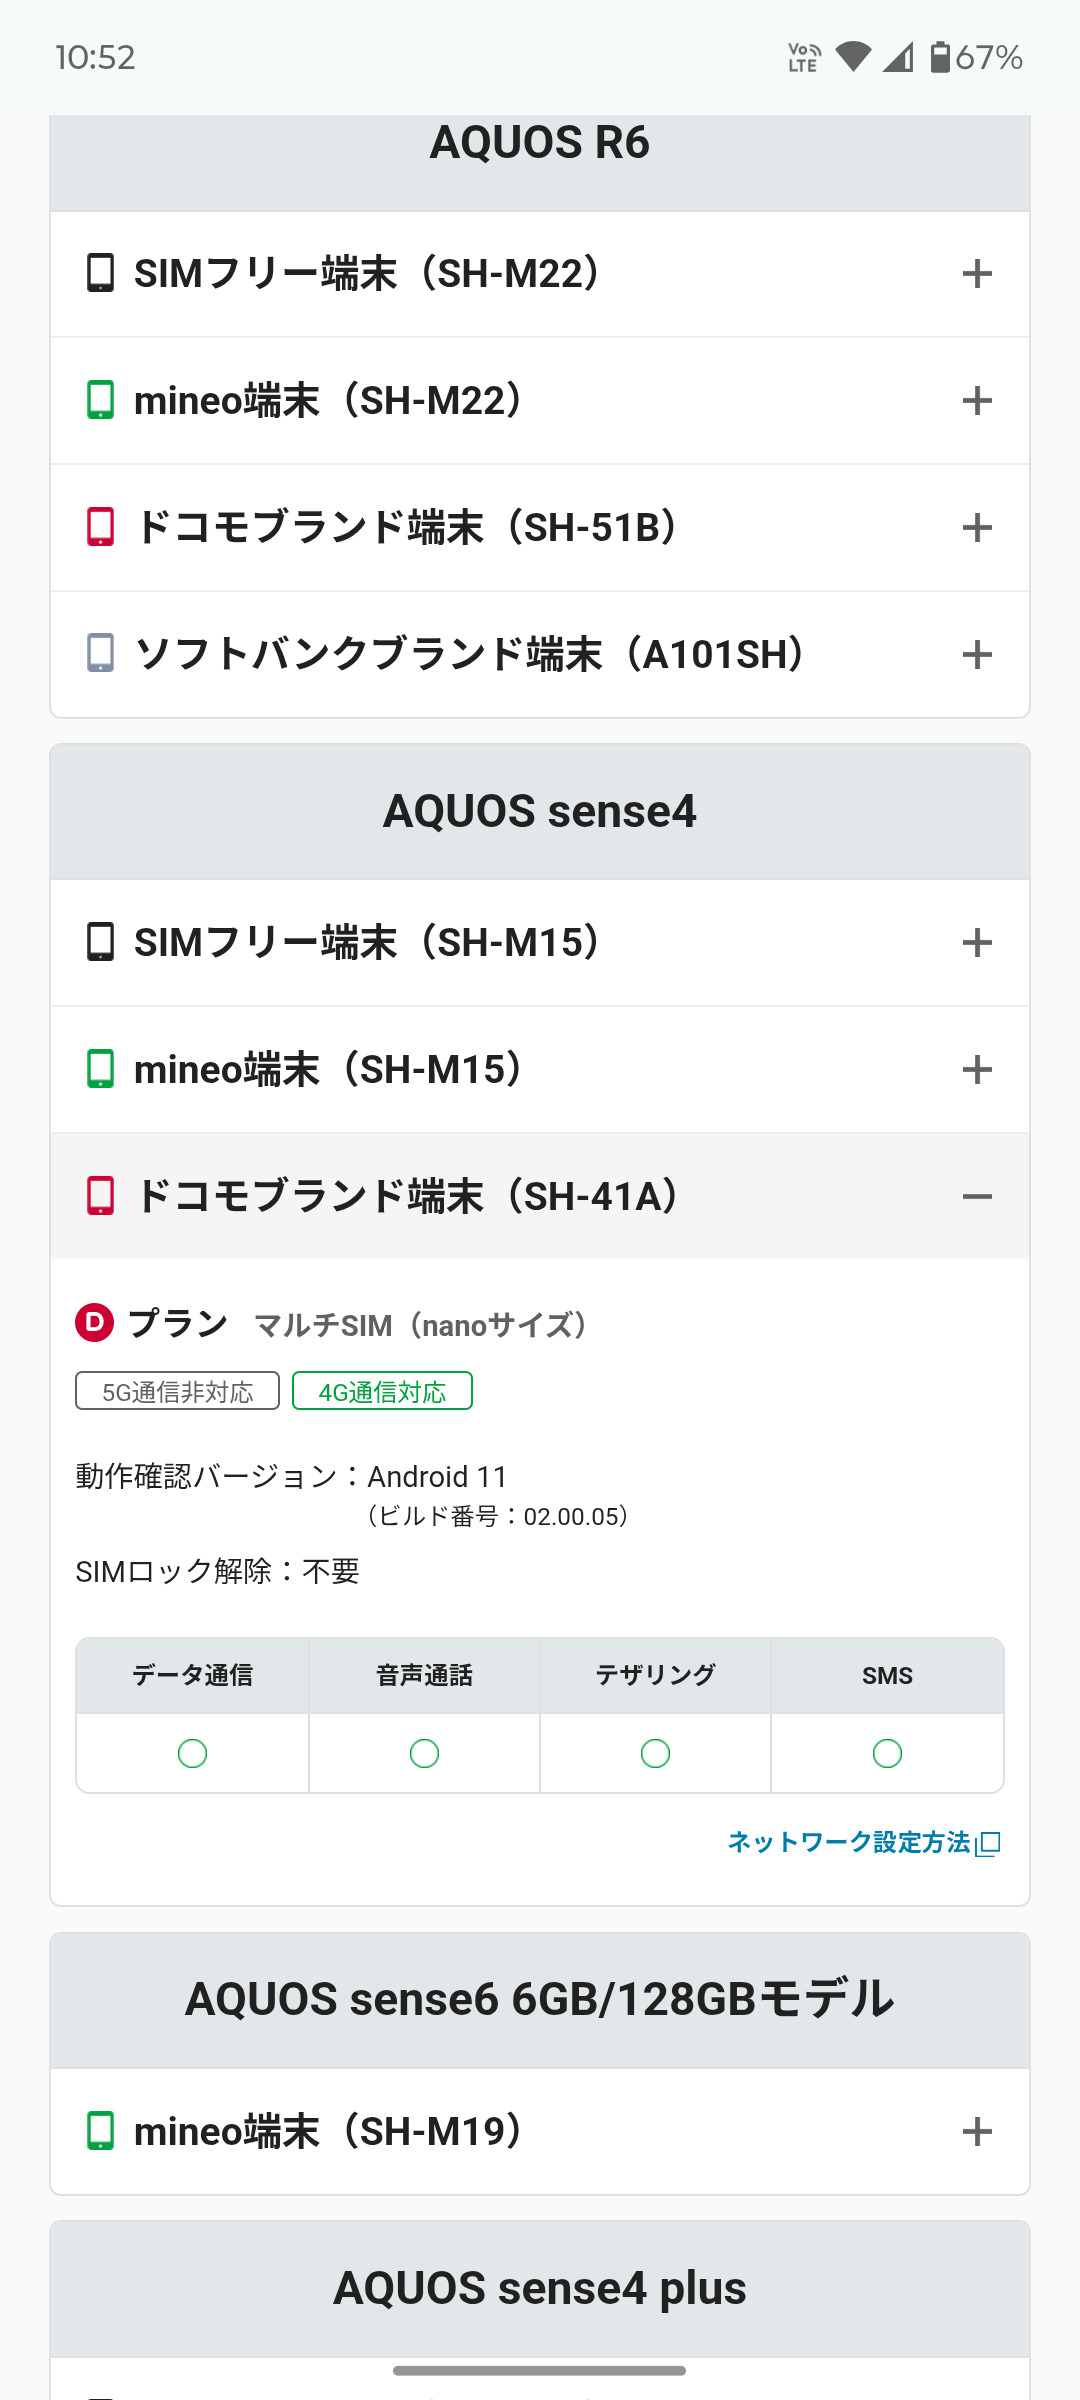Expand SIMフリー端末 (SH-M22) with the plus sign
Viewport: 1080px width, 2400px height.
(x=977, y=274)
